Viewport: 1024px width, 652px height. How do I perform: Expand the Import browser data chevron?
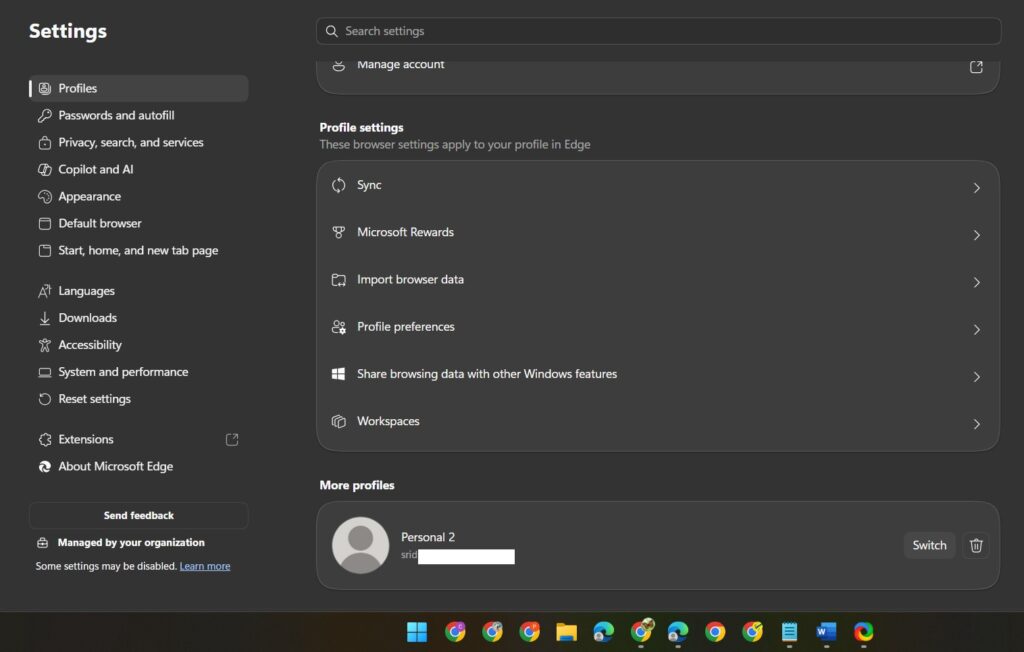click(976, 283)
